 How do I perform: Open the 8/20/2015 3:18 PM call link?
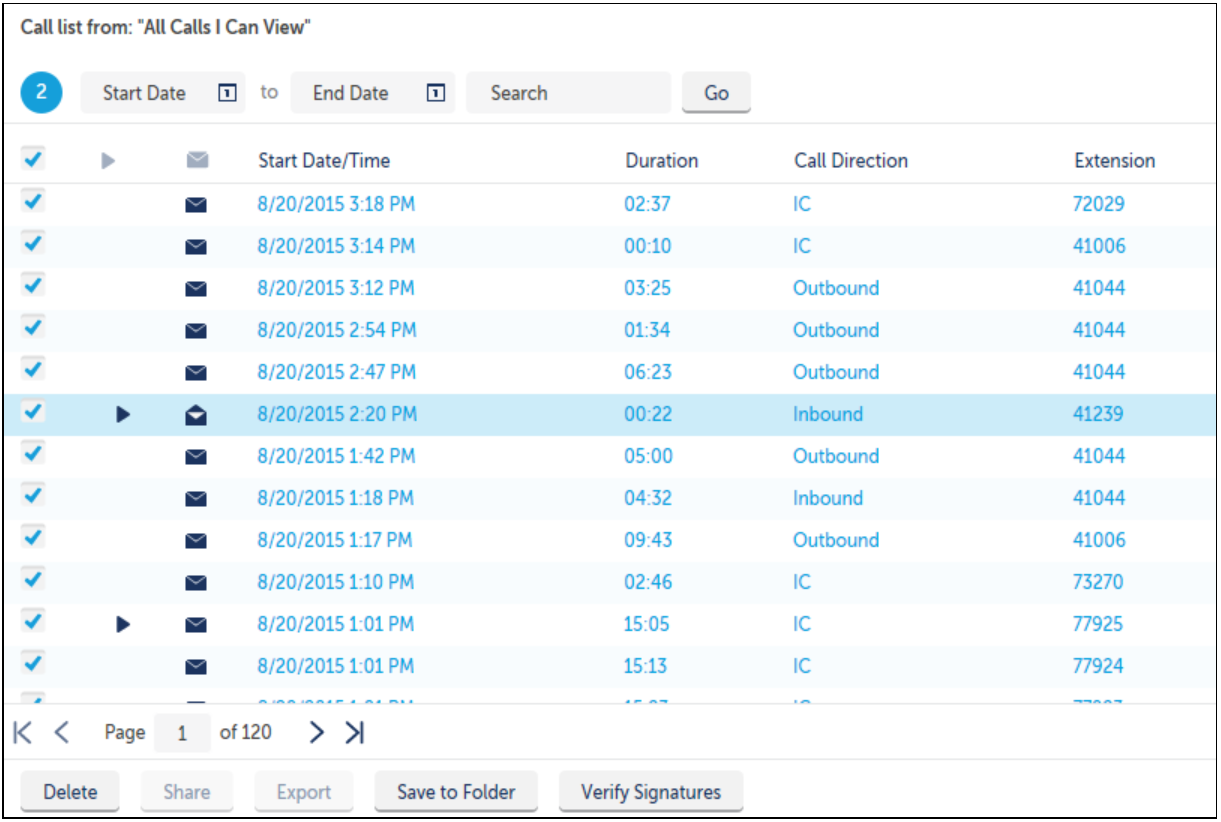(336, 205)
